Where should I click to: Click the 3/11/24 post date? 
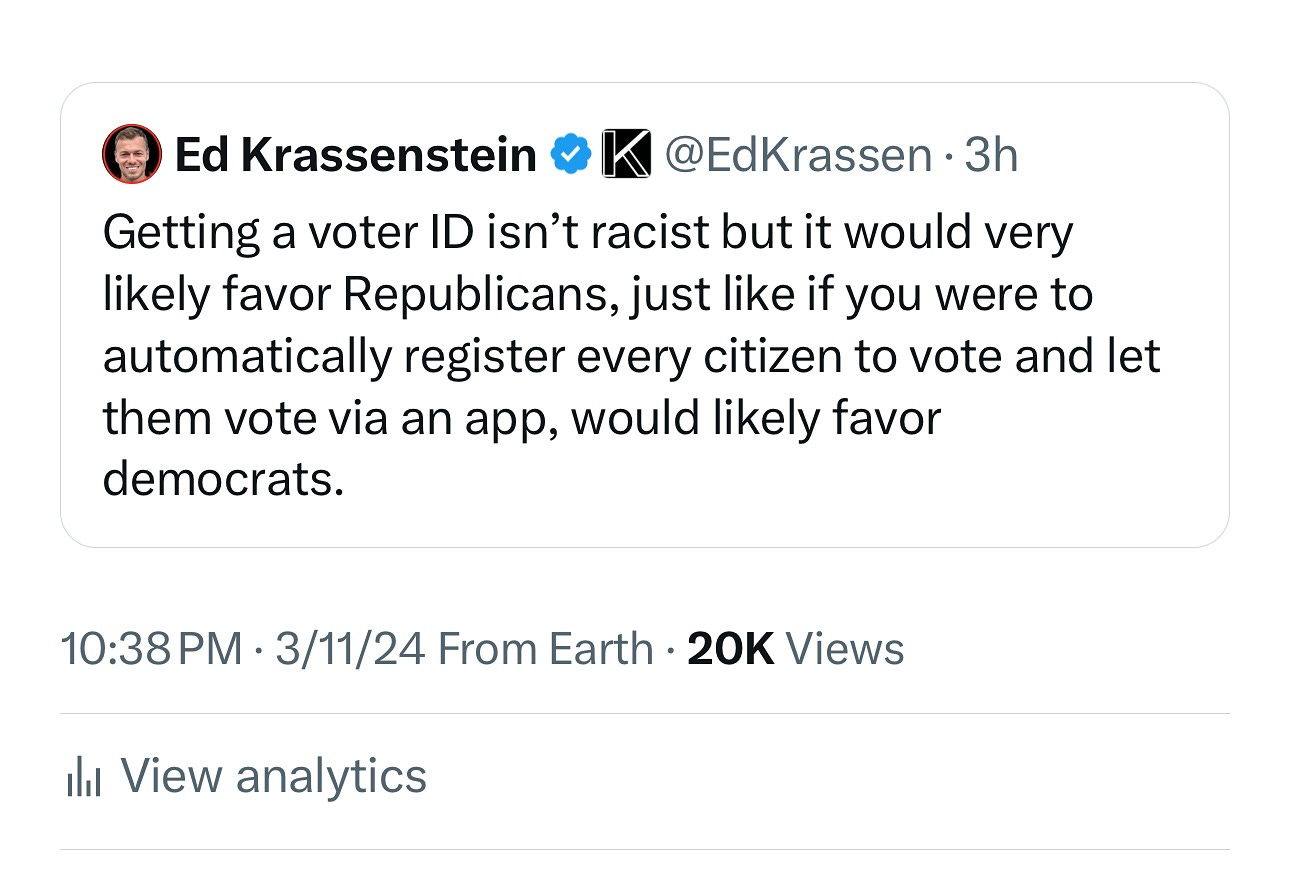pos(349,649)
